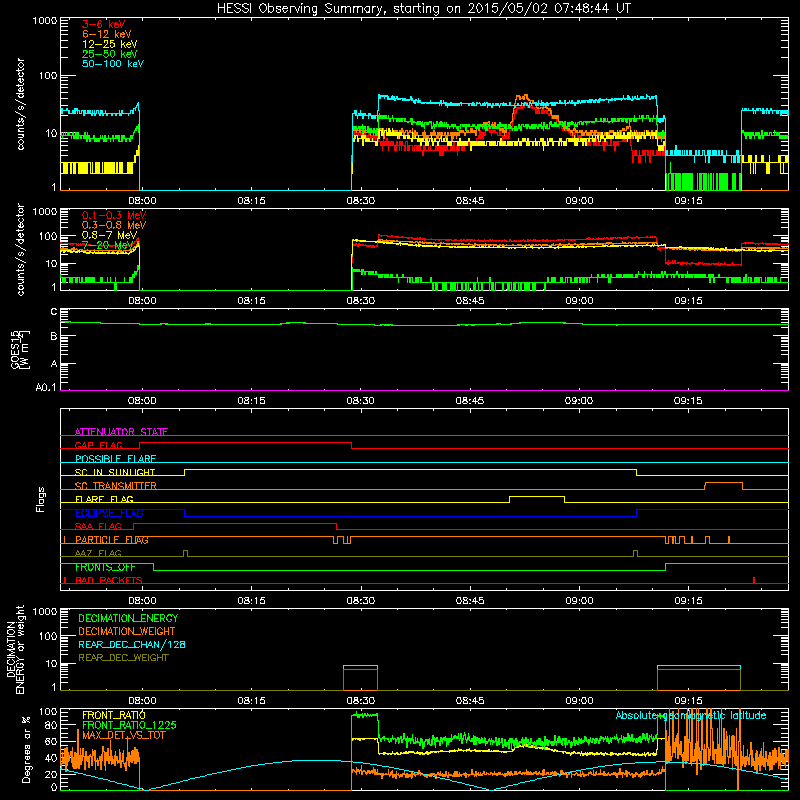The width and height of the screenshot is (800, 800).
Task: Select the FLARE_FLAG label
Action: pos(104,499)
